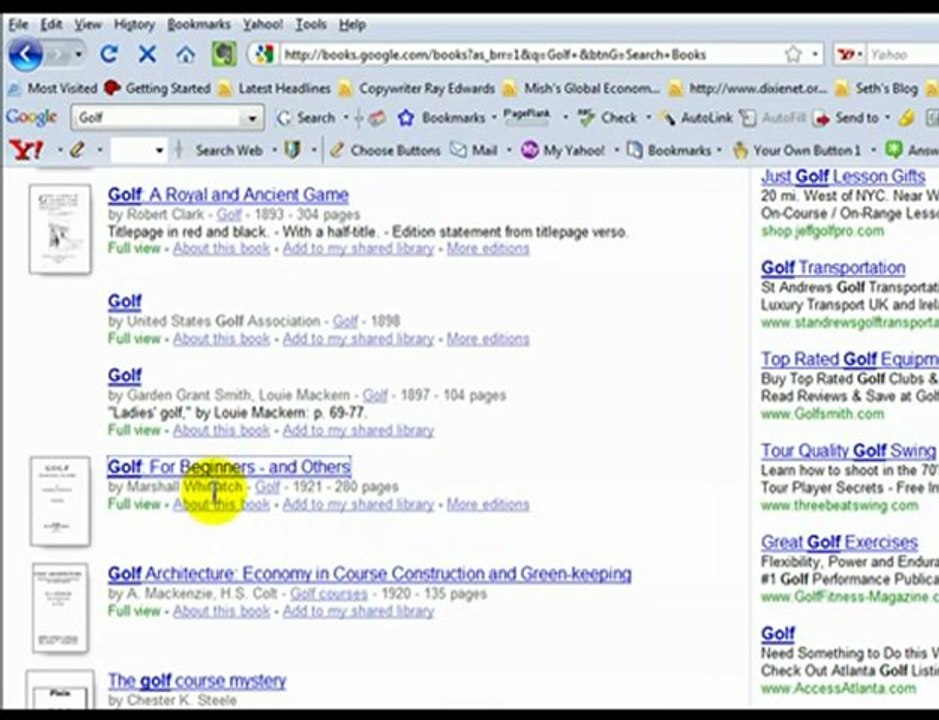
Task: Click the green icon next to Home
Action: point(224,55)
